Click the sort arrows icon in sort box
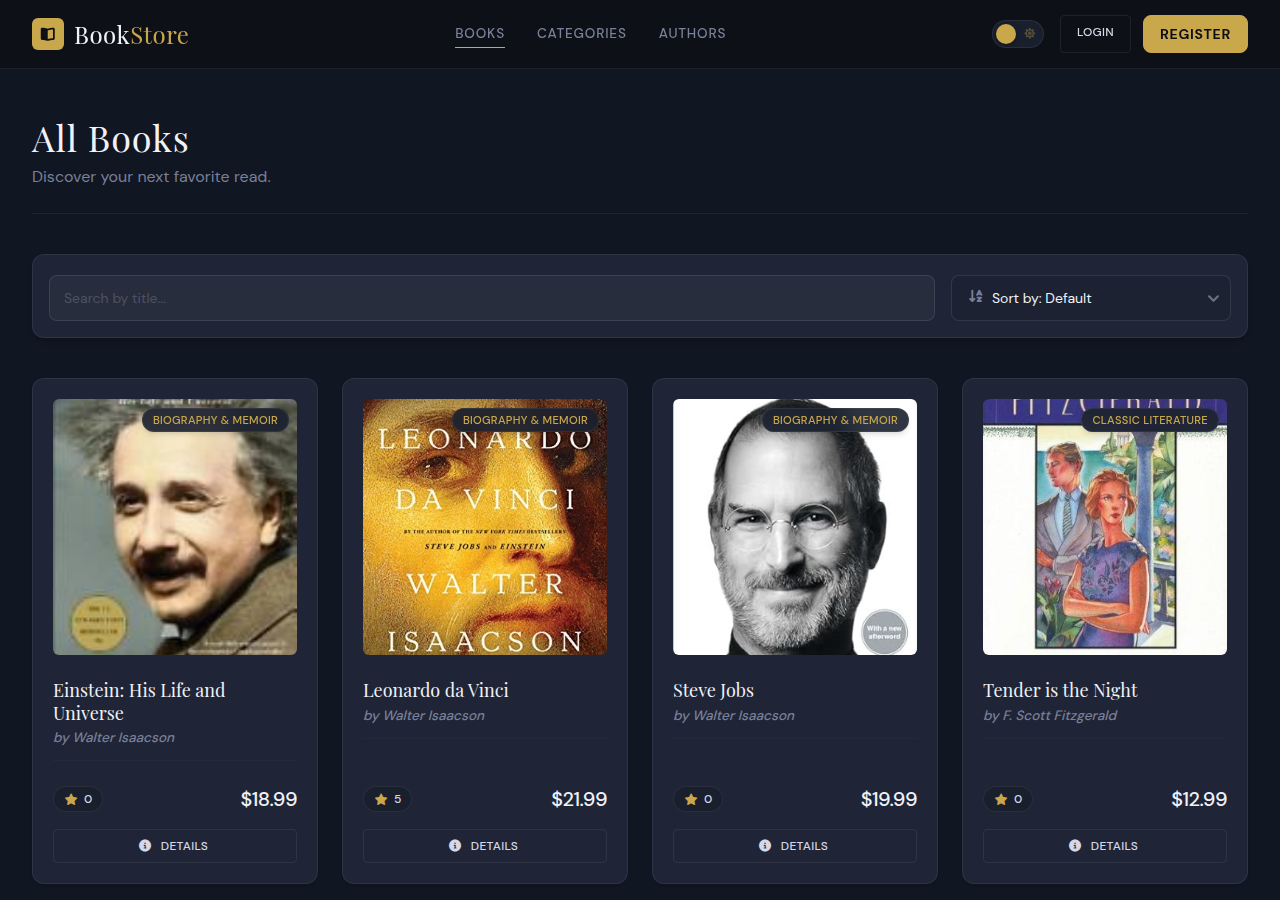1280x900 pixels. point(976,297)
